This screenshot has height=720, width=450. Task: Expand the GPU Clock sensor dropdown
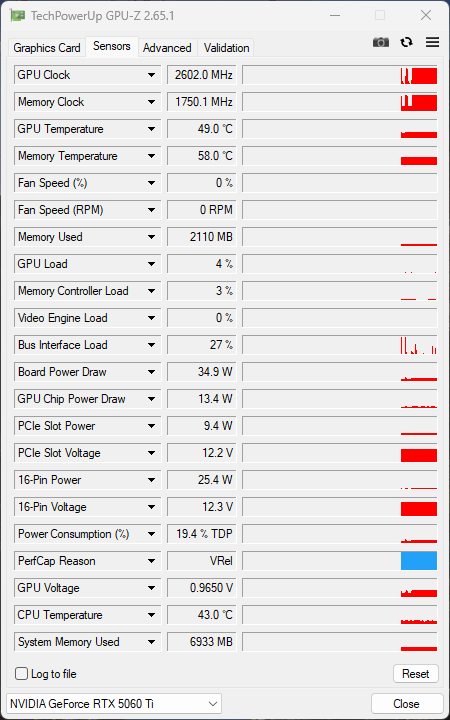click(151, 75)
